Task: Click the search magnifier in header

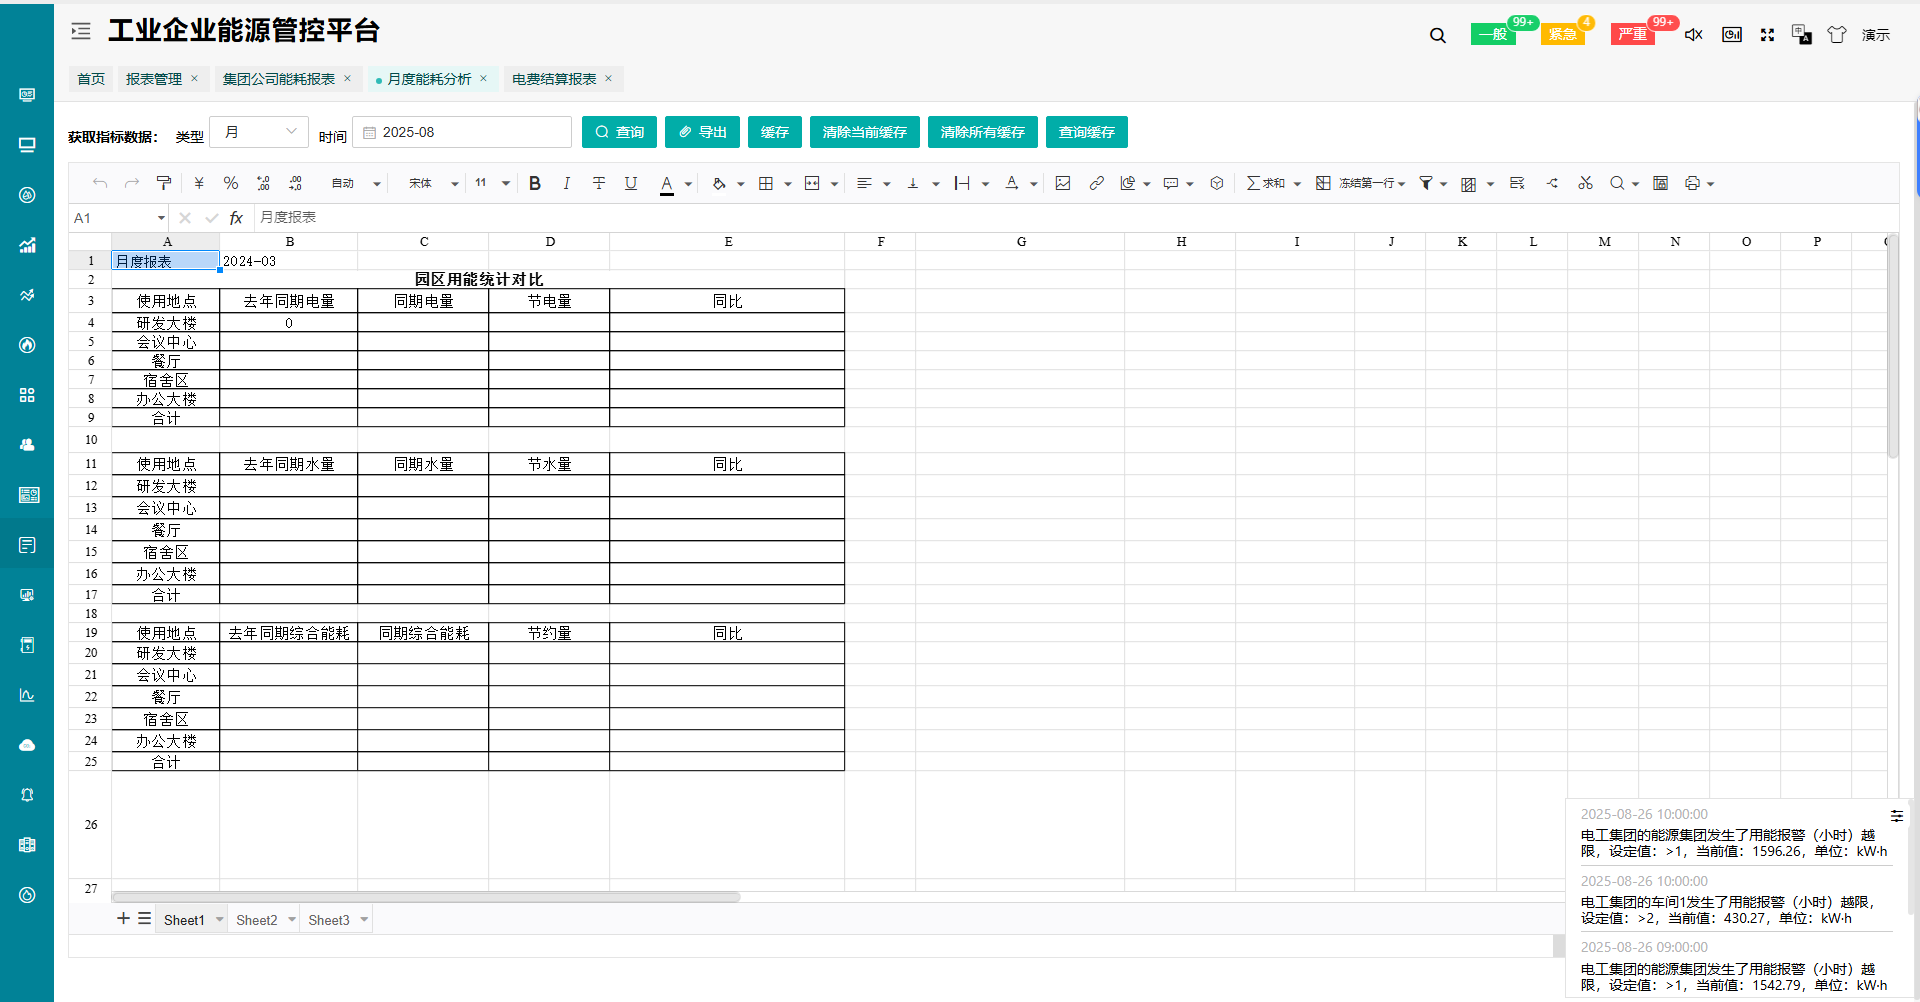Action: click(x=1438, y=36)
